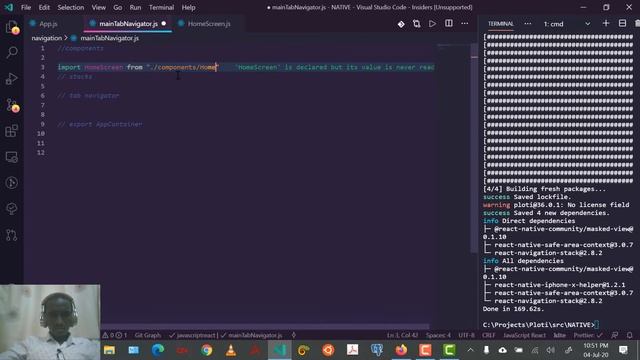Switch to the App.js editor tab
This screenshot has width=640, height=360.
tap(49, 24)
